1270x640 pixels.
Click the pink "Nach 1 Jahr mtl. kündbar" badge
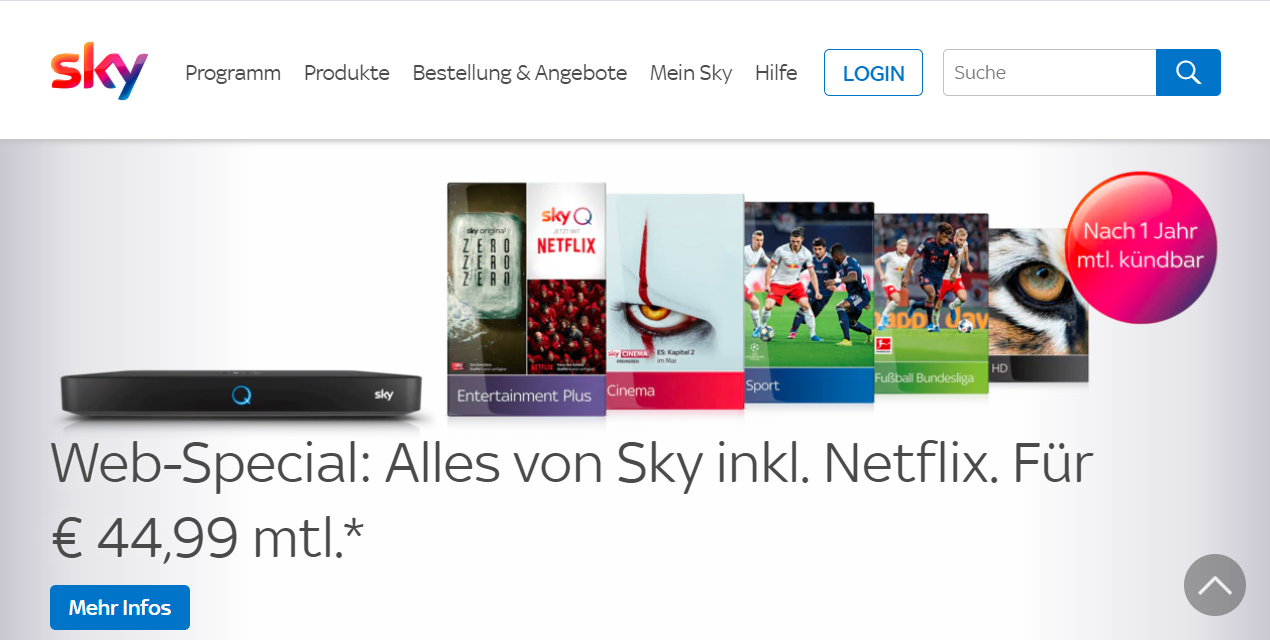pos(1141,247)
